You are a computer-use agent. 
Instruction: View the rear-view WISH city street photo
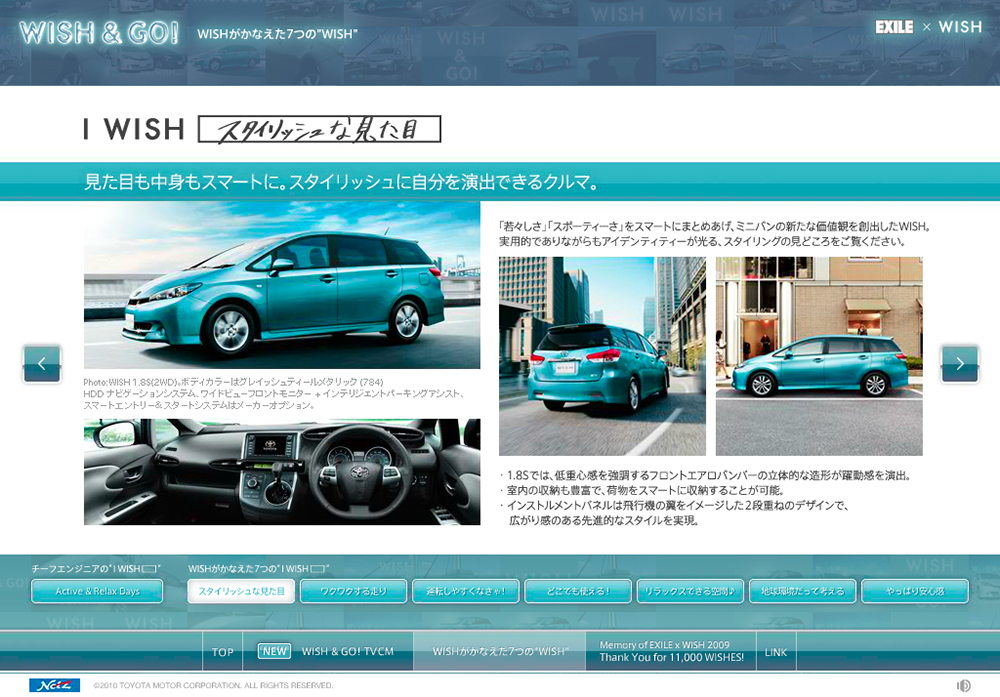tap(602, 356)
